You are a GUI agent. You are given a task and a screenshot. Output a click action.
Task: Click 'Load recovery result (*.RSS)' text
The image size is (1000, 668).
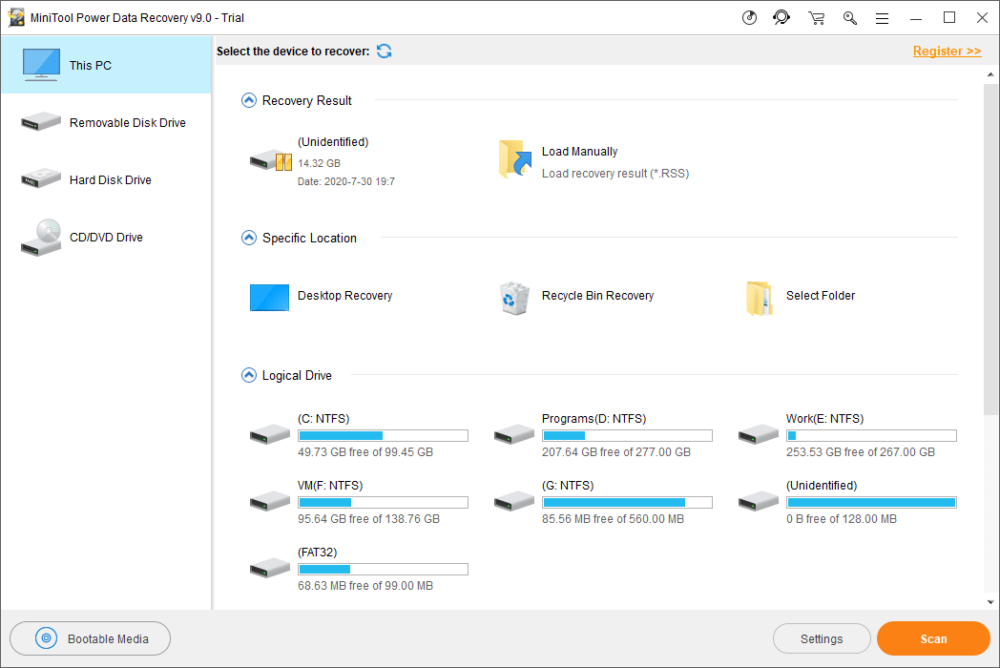[615, 174]
